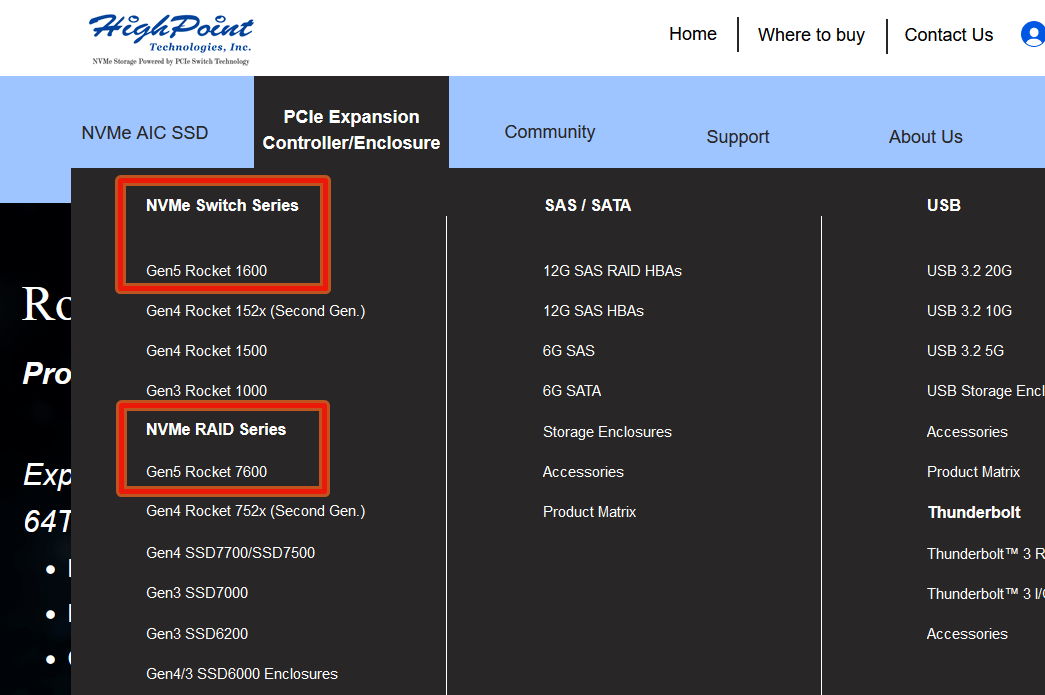Select Gen4 Rocket 1500
This screenshot has height=695, width=1045.
207,350
